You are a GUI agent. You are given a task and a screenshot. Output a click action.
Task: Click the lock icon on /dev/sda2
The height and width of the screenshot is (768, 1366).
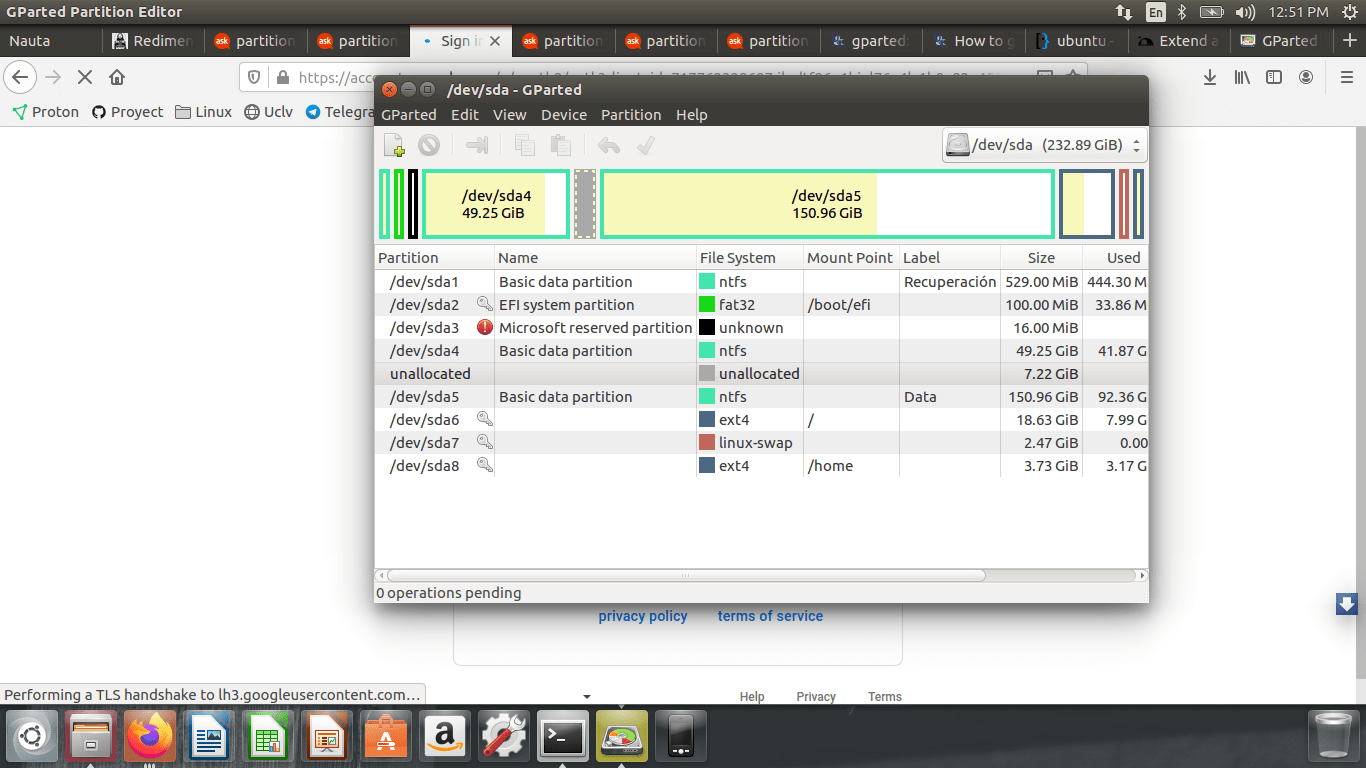[484, 304]
